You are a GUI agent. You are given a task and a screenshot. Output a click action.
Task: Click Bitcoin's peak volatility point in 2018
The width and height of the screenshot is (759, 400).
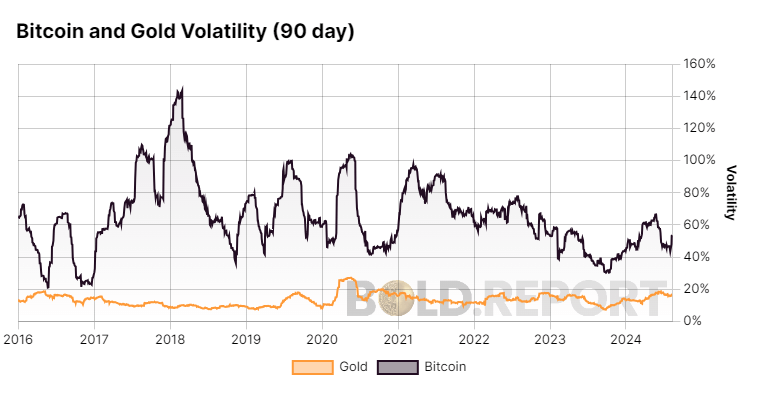click(x=180, y=89)
